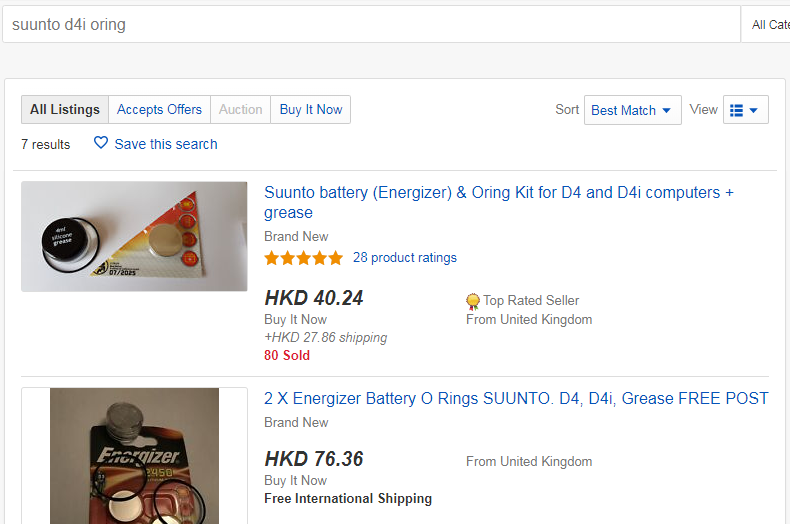Open the All Categories dropdown
Viewport: 790px width, 524px height.
[x=766, y=24]
